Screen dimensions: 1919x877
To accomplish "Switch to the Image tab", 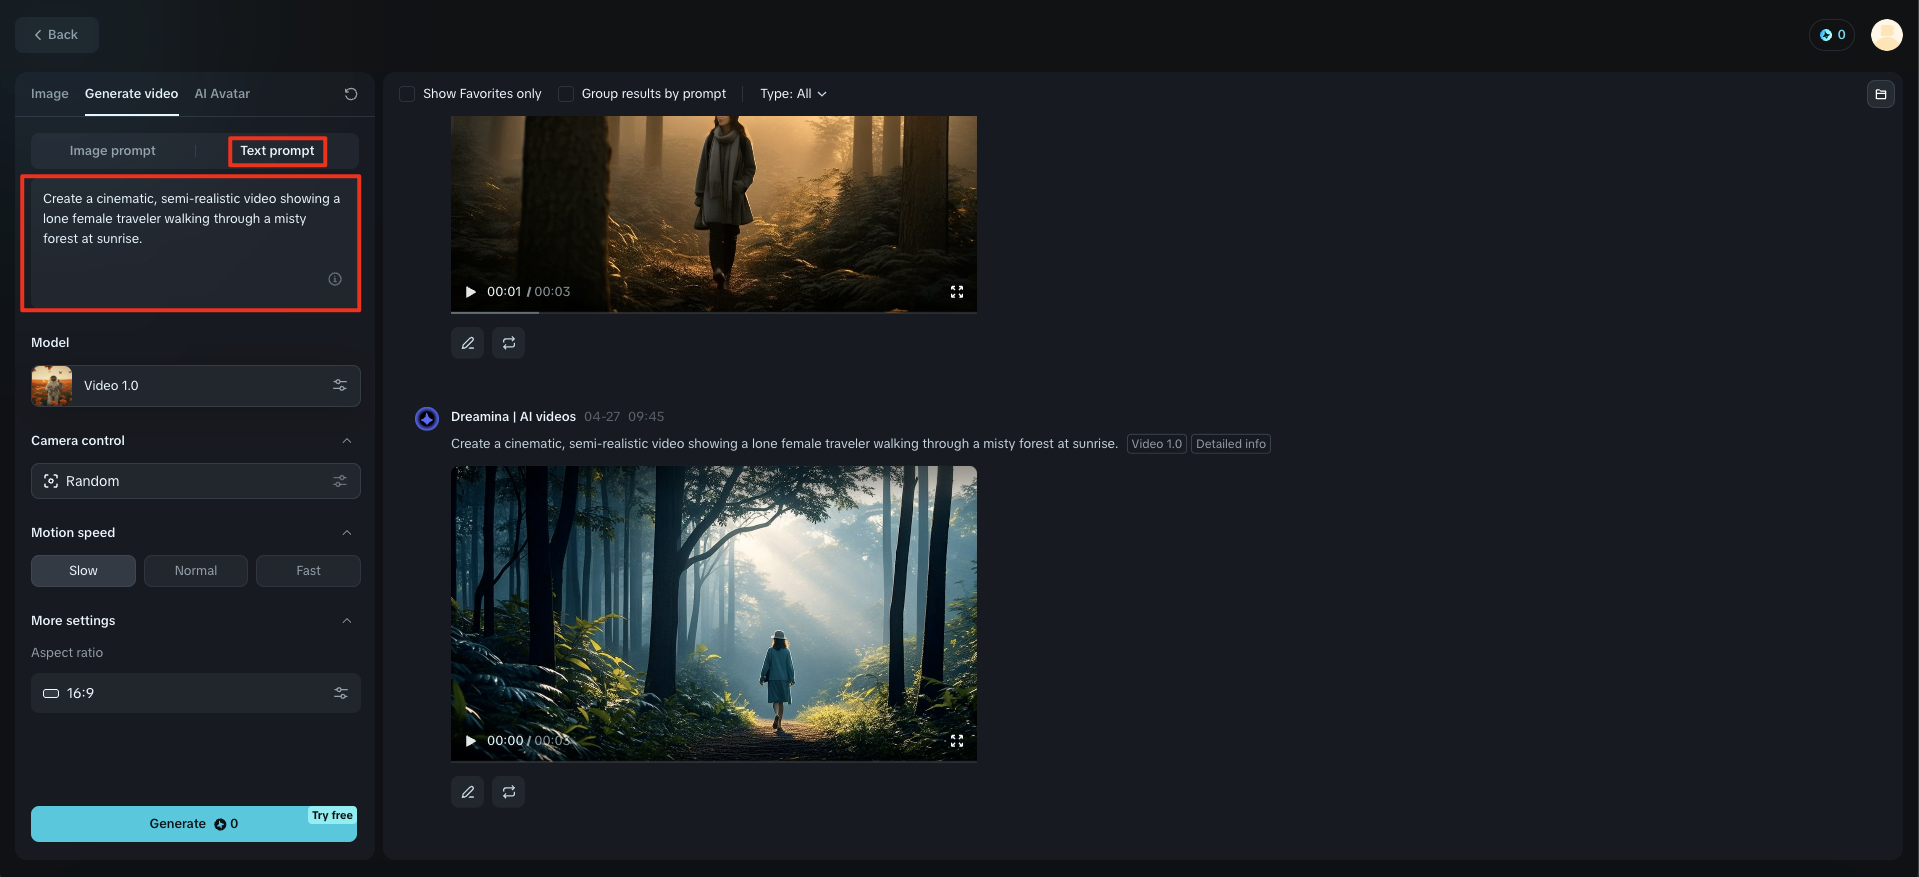I will (50, 94).
